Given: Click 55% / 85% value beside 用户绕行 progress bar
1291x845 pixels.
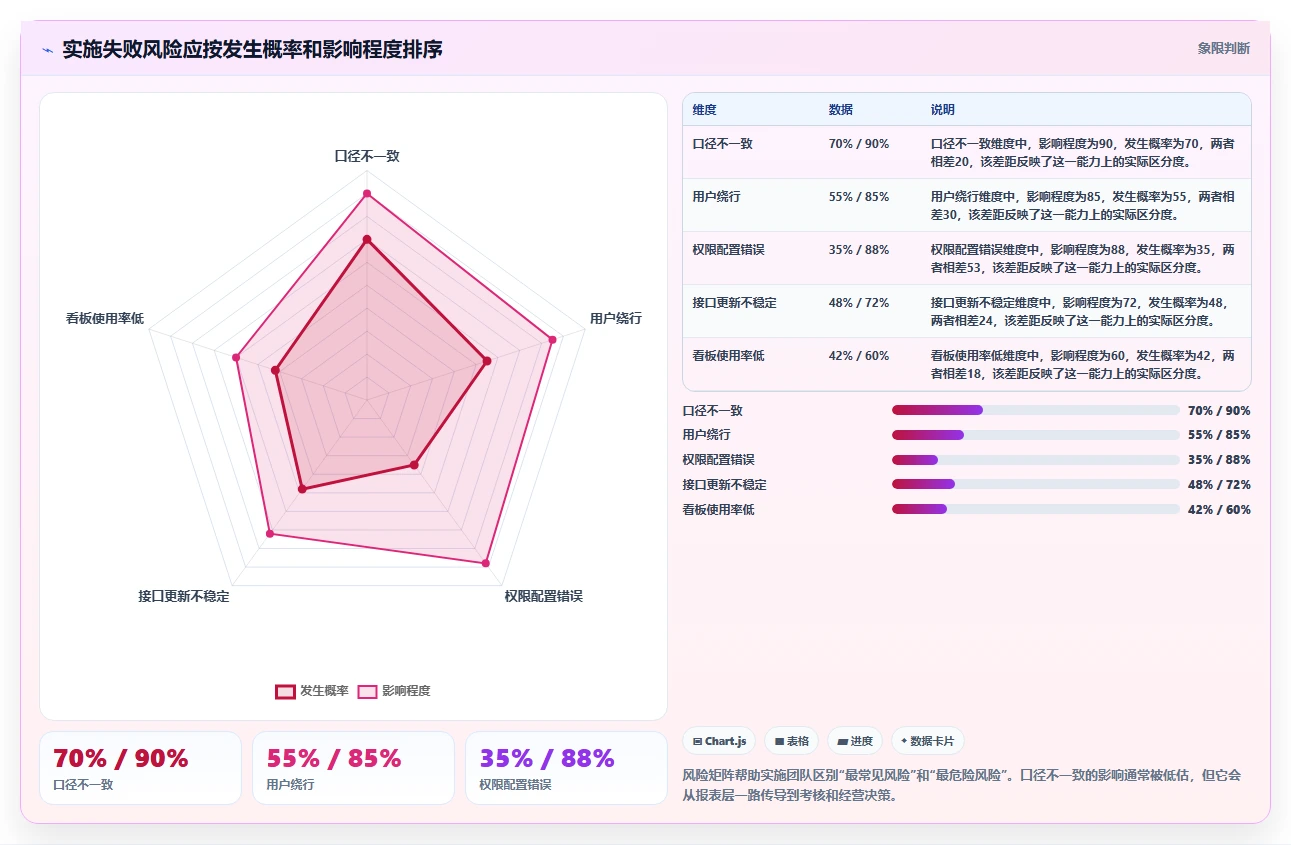Looking at the screenshot, I should pyautogui.click(x=1219, y=435).
